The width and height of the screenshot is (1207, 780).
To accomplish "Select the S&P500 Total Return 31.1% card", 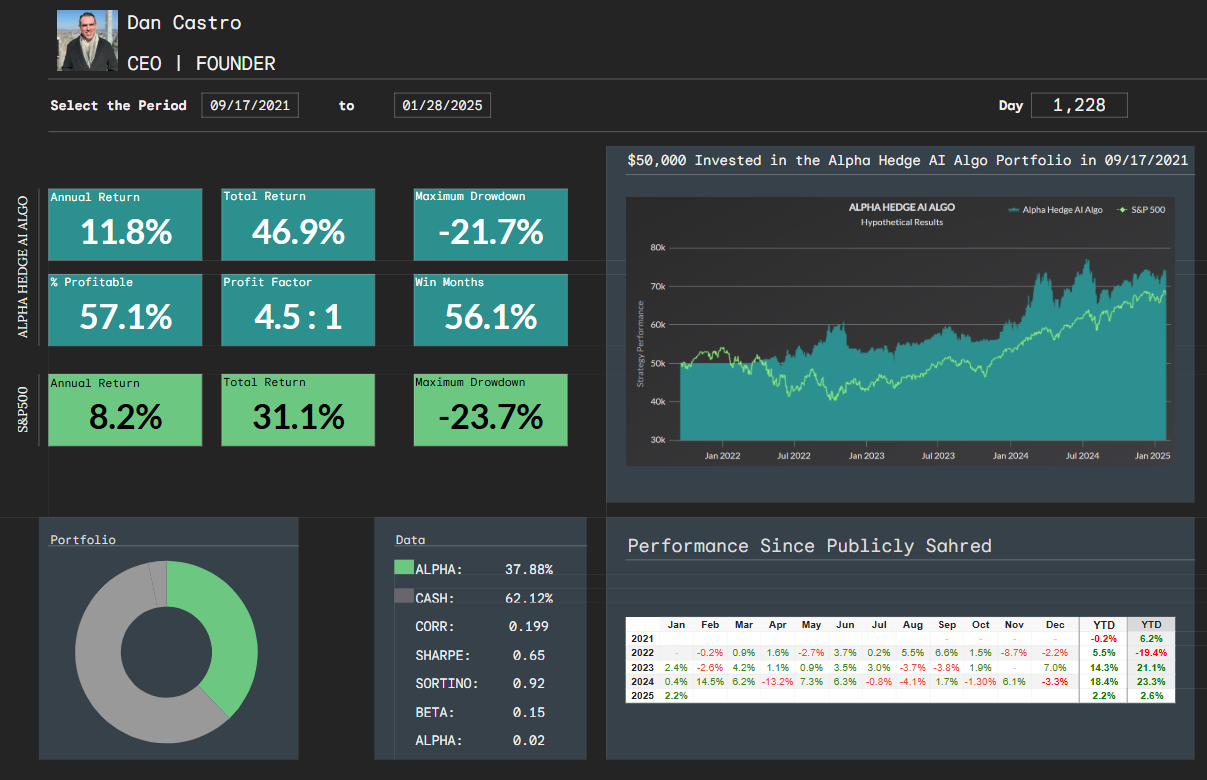I will tap(298, 410).
